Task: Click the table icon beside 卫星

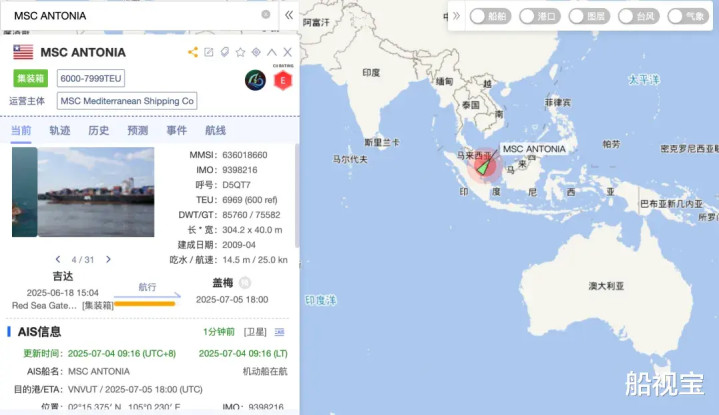Action: tap(279, 332)
